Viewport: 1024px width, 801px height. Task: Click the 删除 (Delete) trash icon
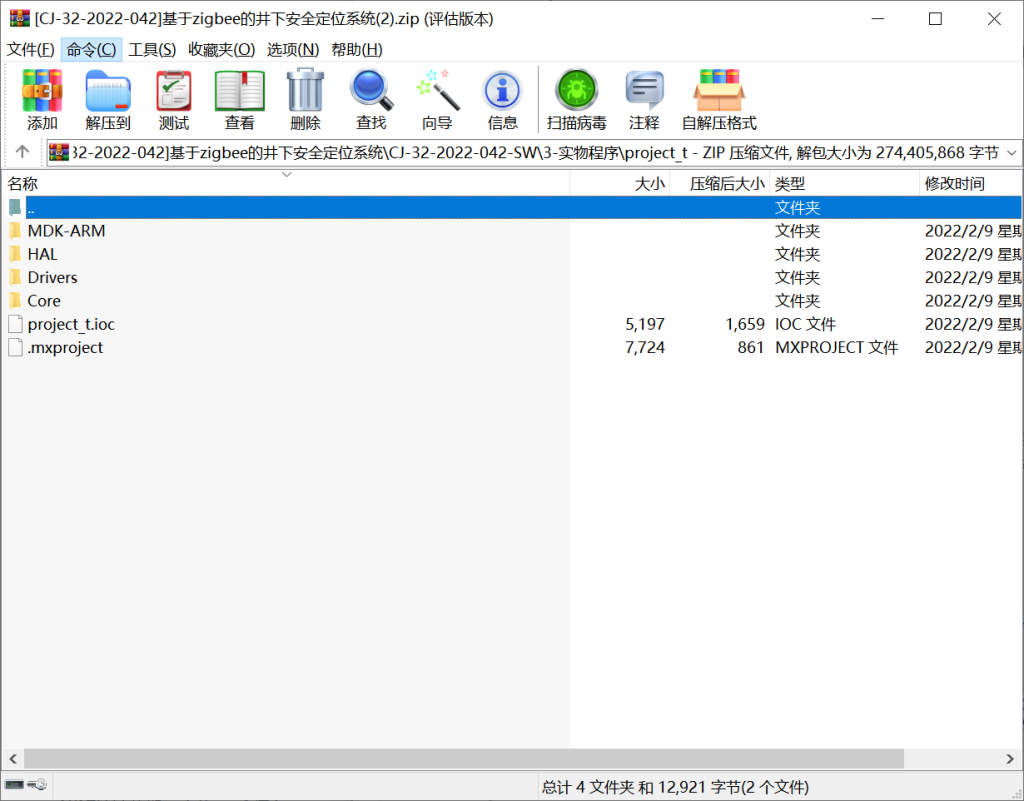click(305, 100)
